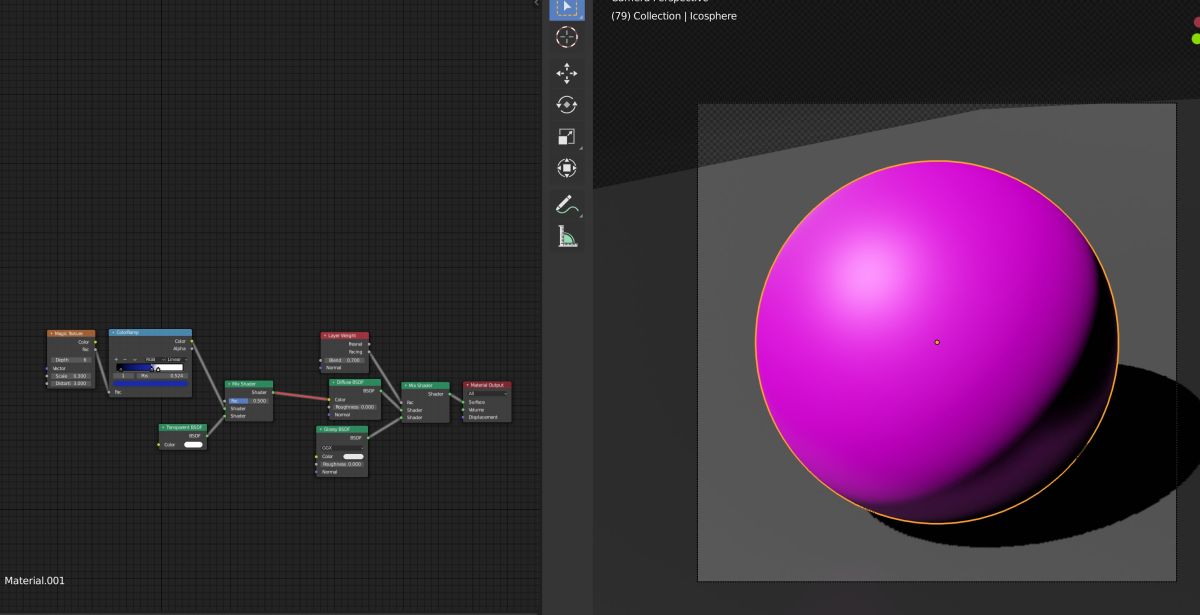Collapse the left Mix Shader node
The width and height of the screenshot is (1200, 615).
coord(229,384)
